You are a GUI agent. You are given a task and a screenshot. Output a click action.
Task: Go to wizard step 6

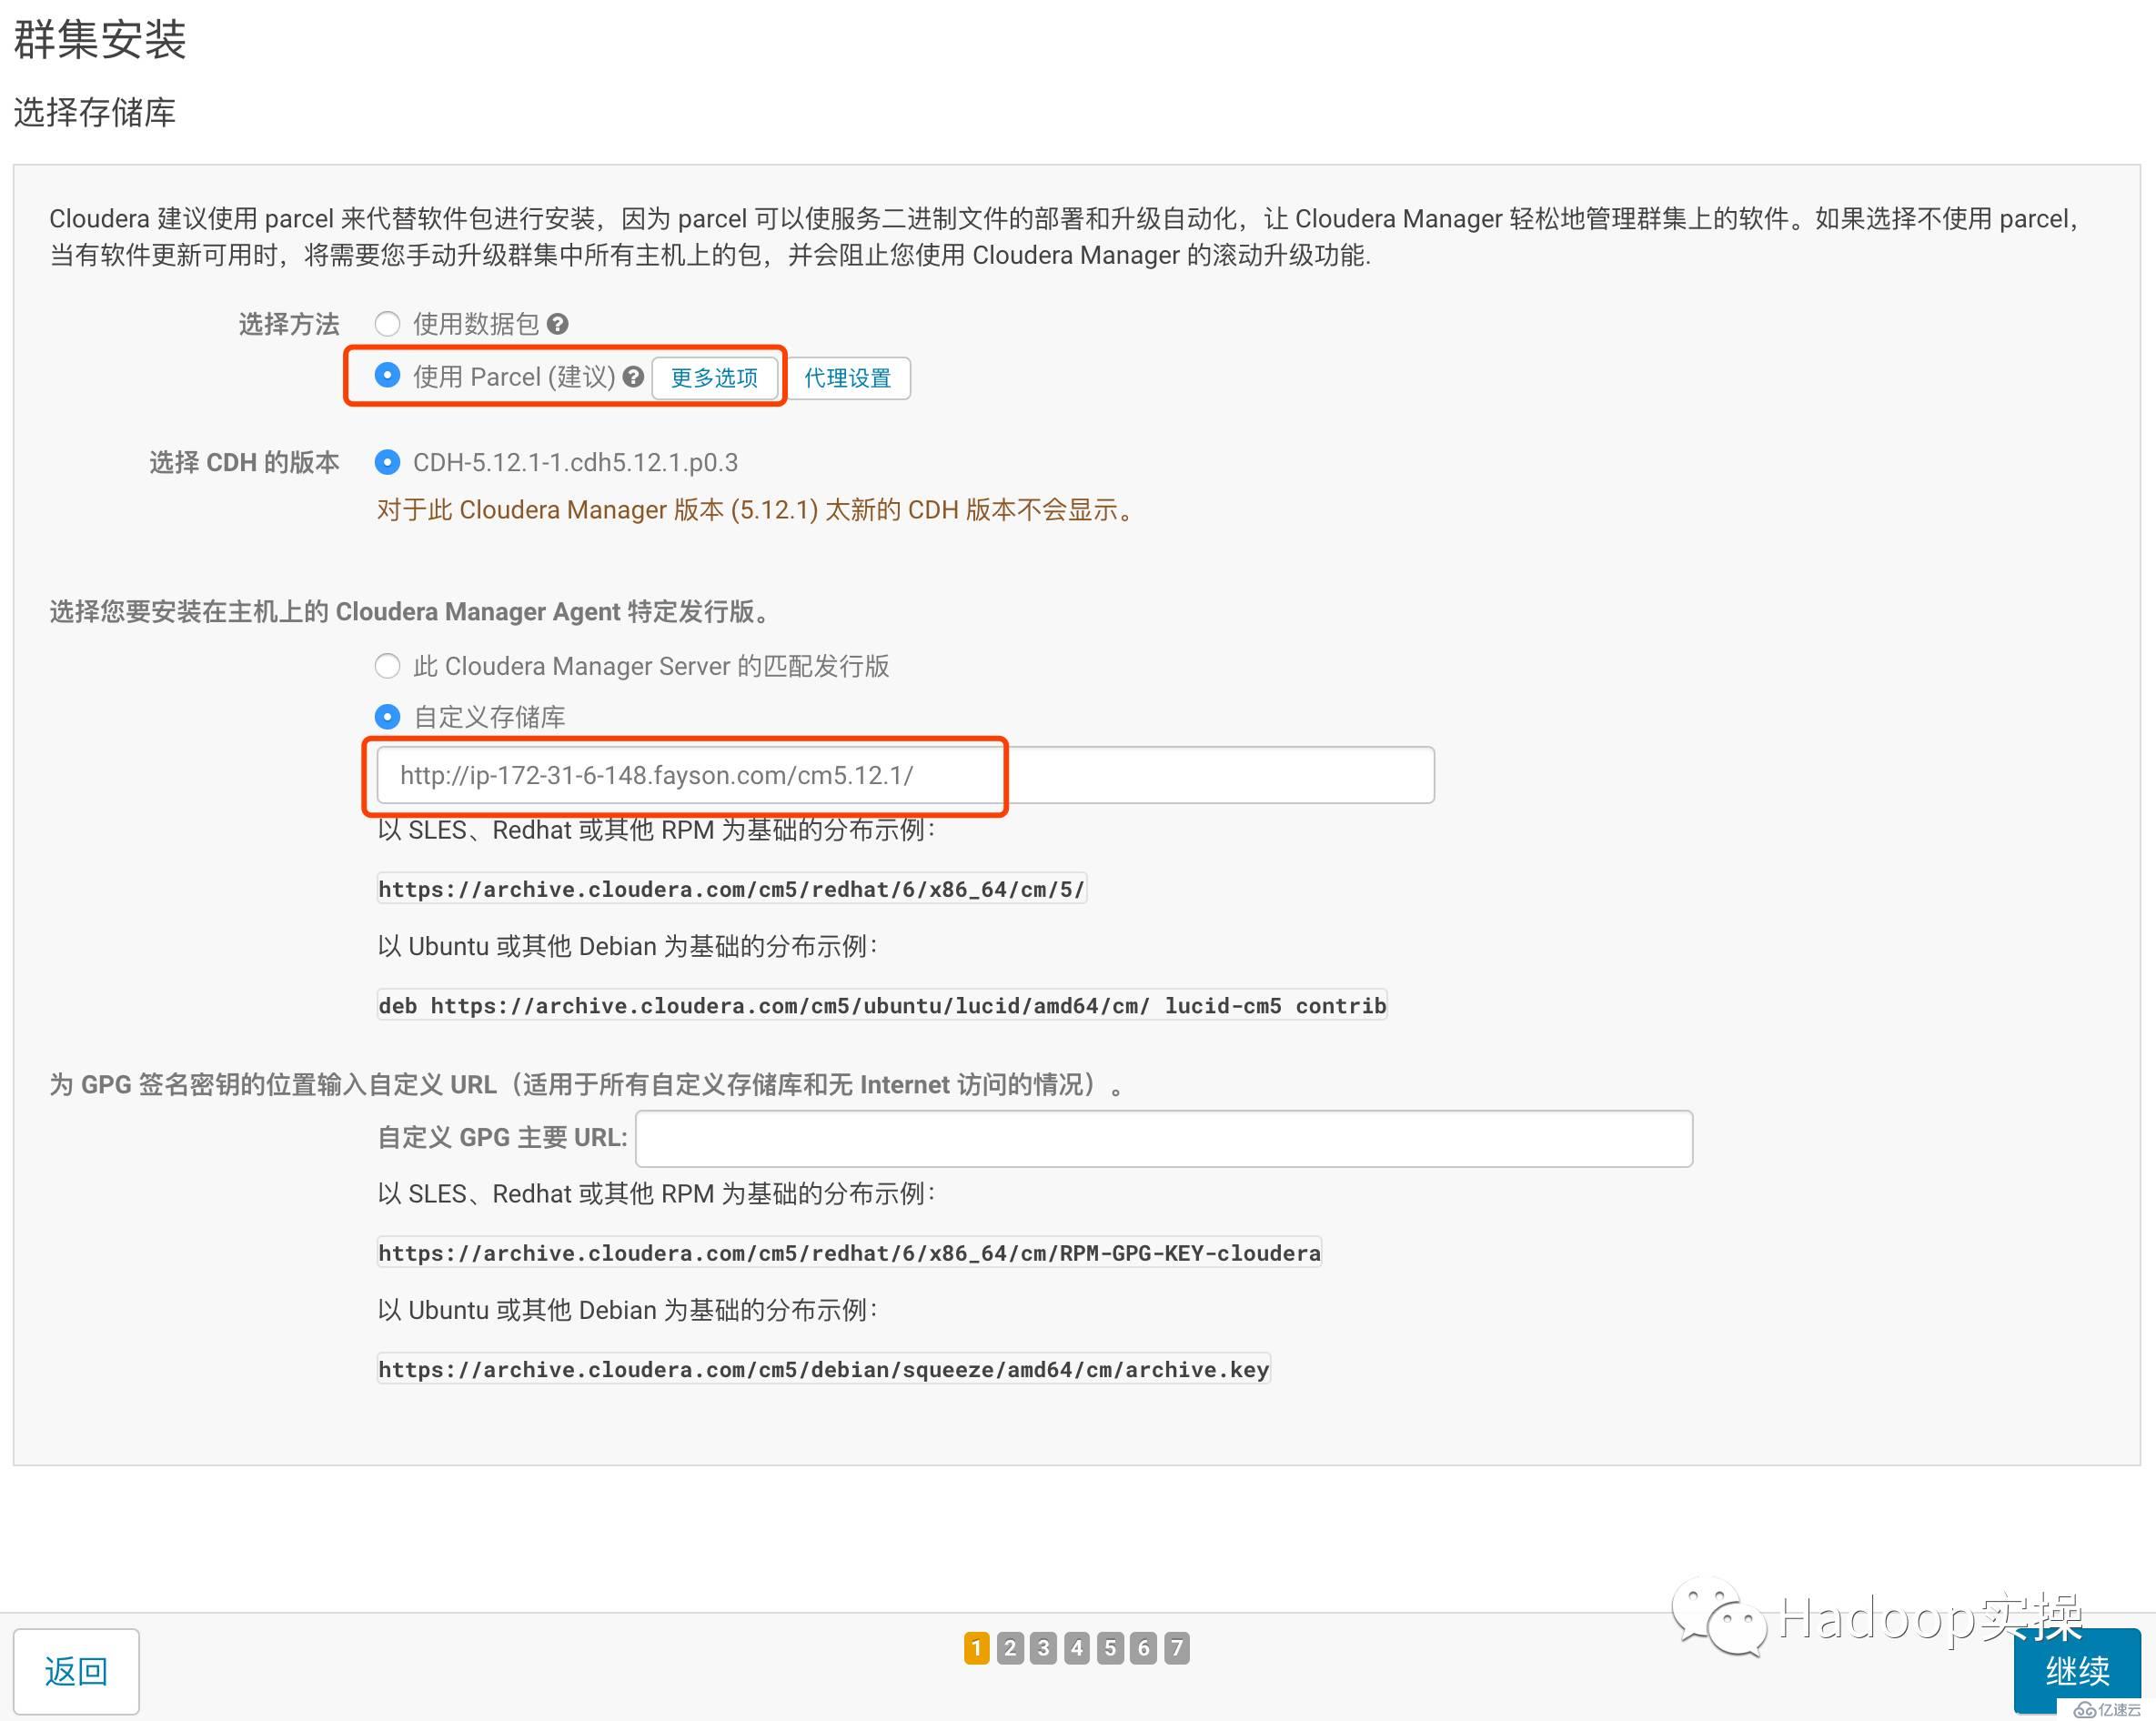tap(1144, 1648)
